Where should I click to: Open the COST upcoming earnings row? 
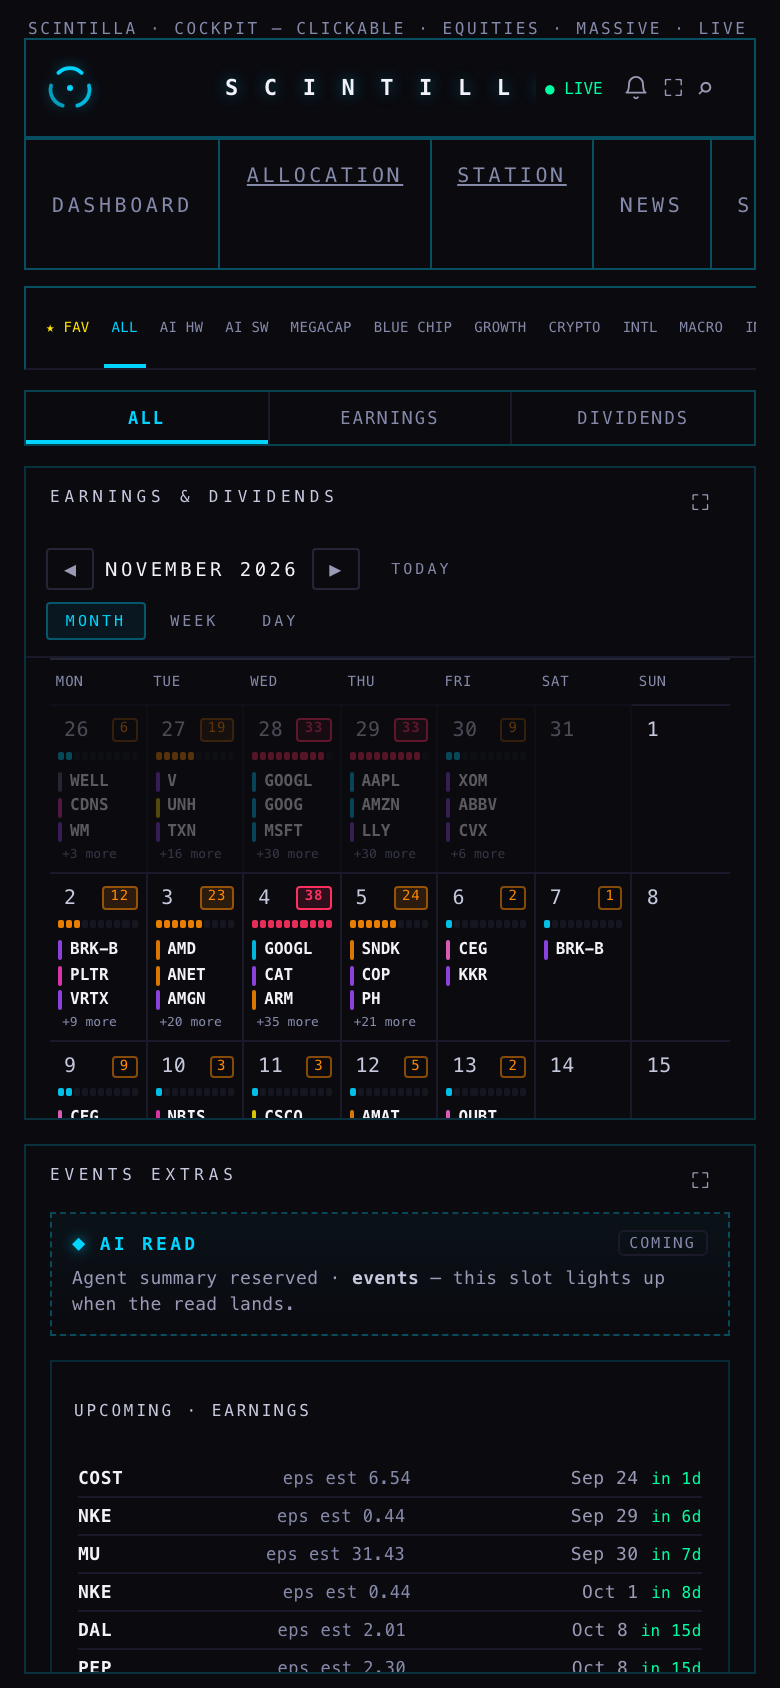pos(390,1478)
